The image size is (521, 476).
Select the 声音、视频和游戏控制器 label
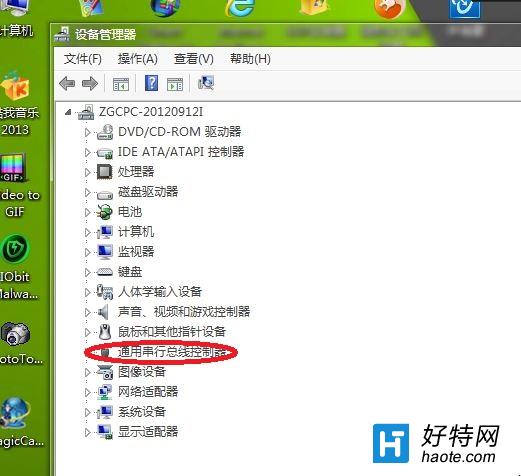pos(184,312)
